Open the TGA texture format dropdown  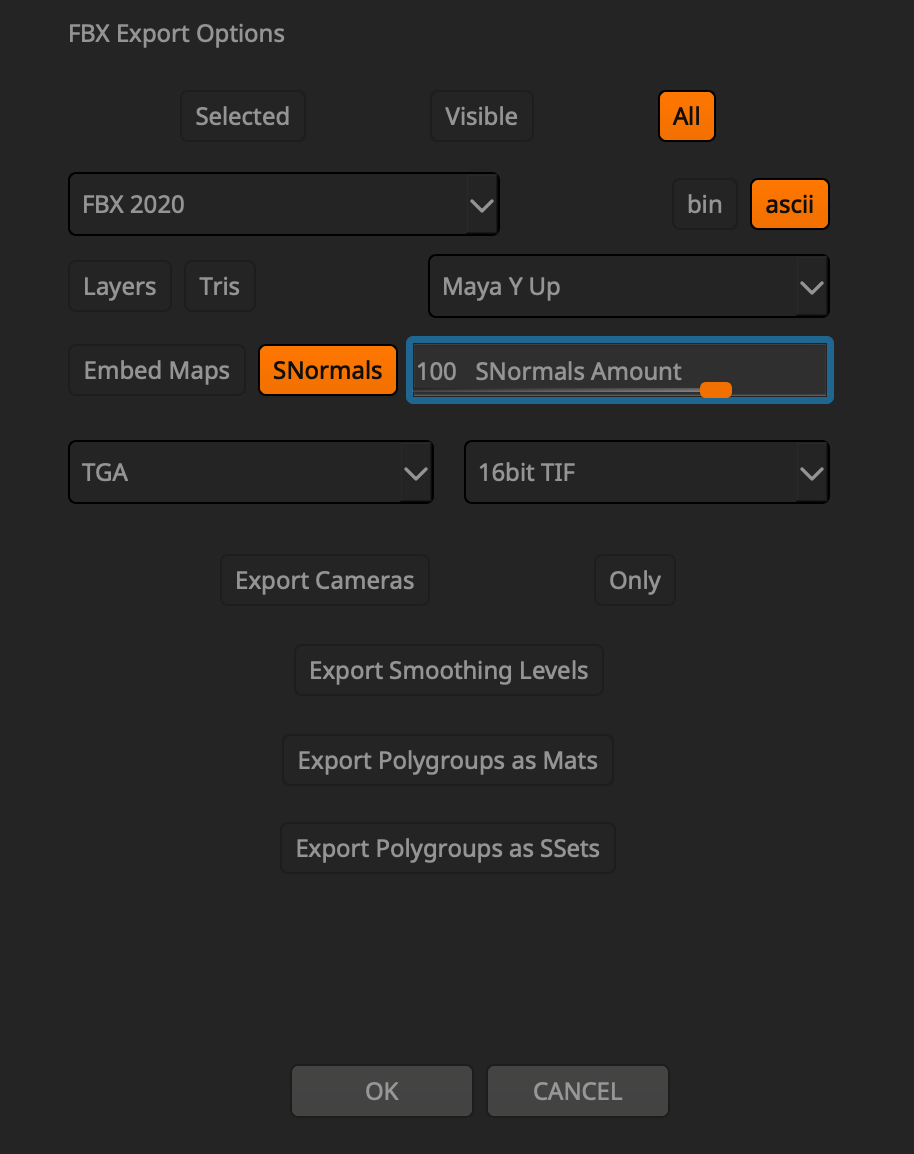(x=250, y=473)
